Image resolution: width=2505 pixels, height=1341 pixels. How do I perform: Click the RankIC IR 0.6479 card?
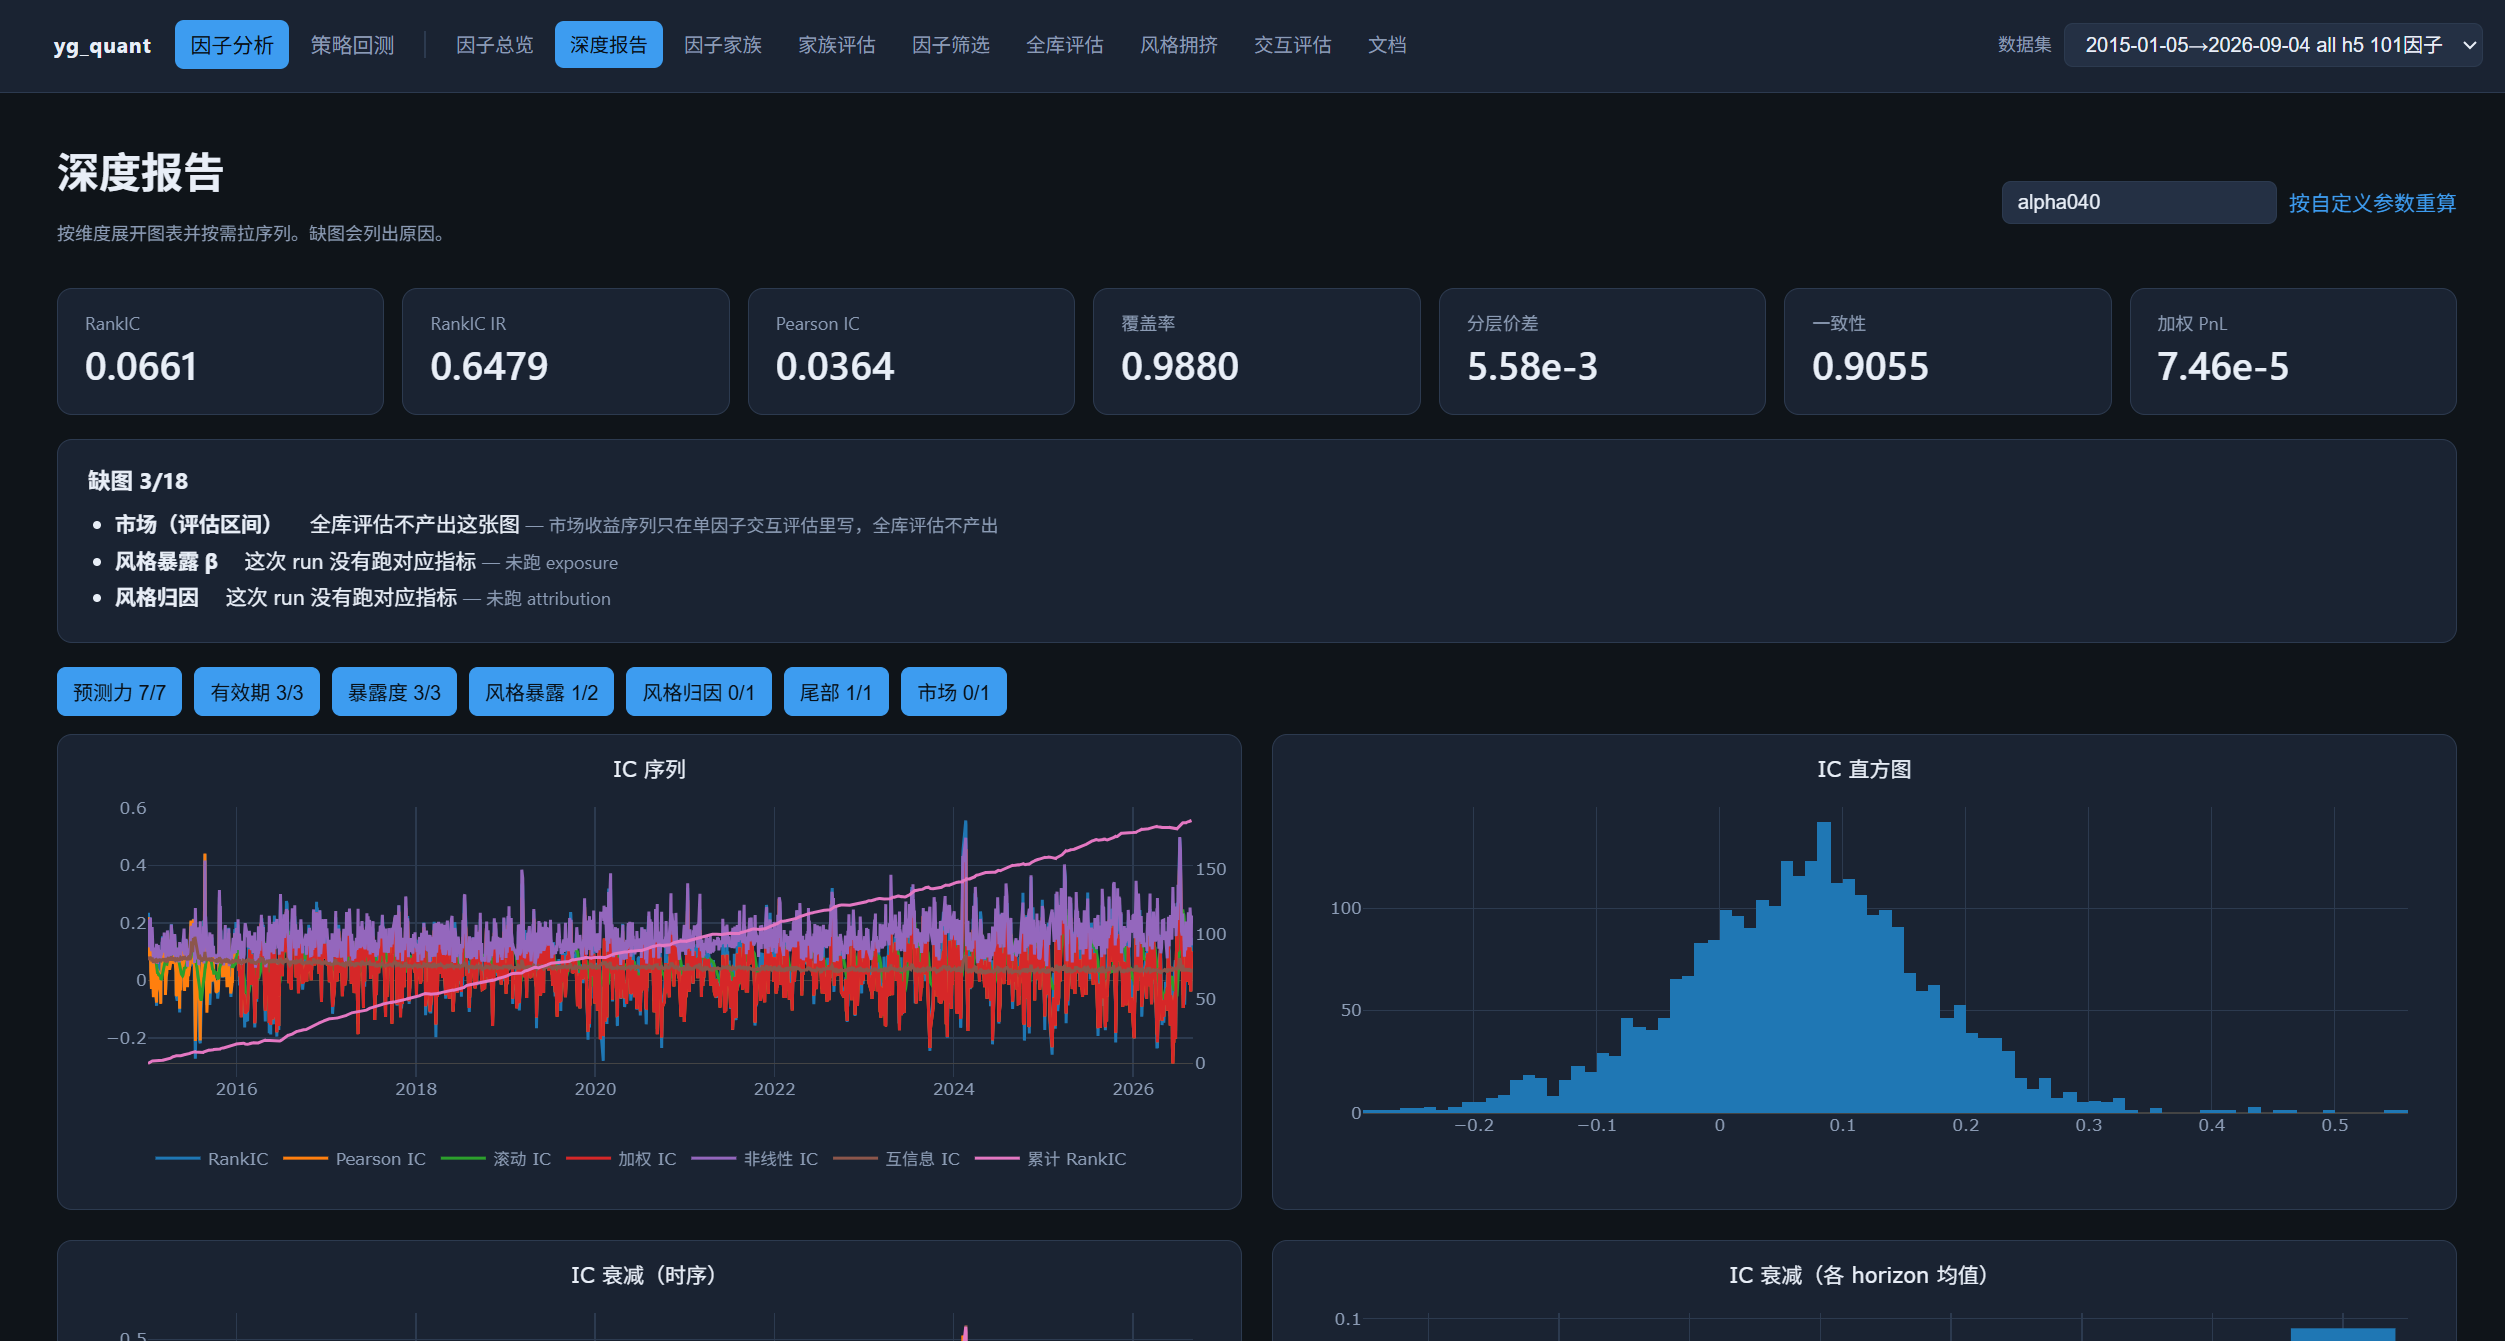pyautogui.click(x=565, y=351)
